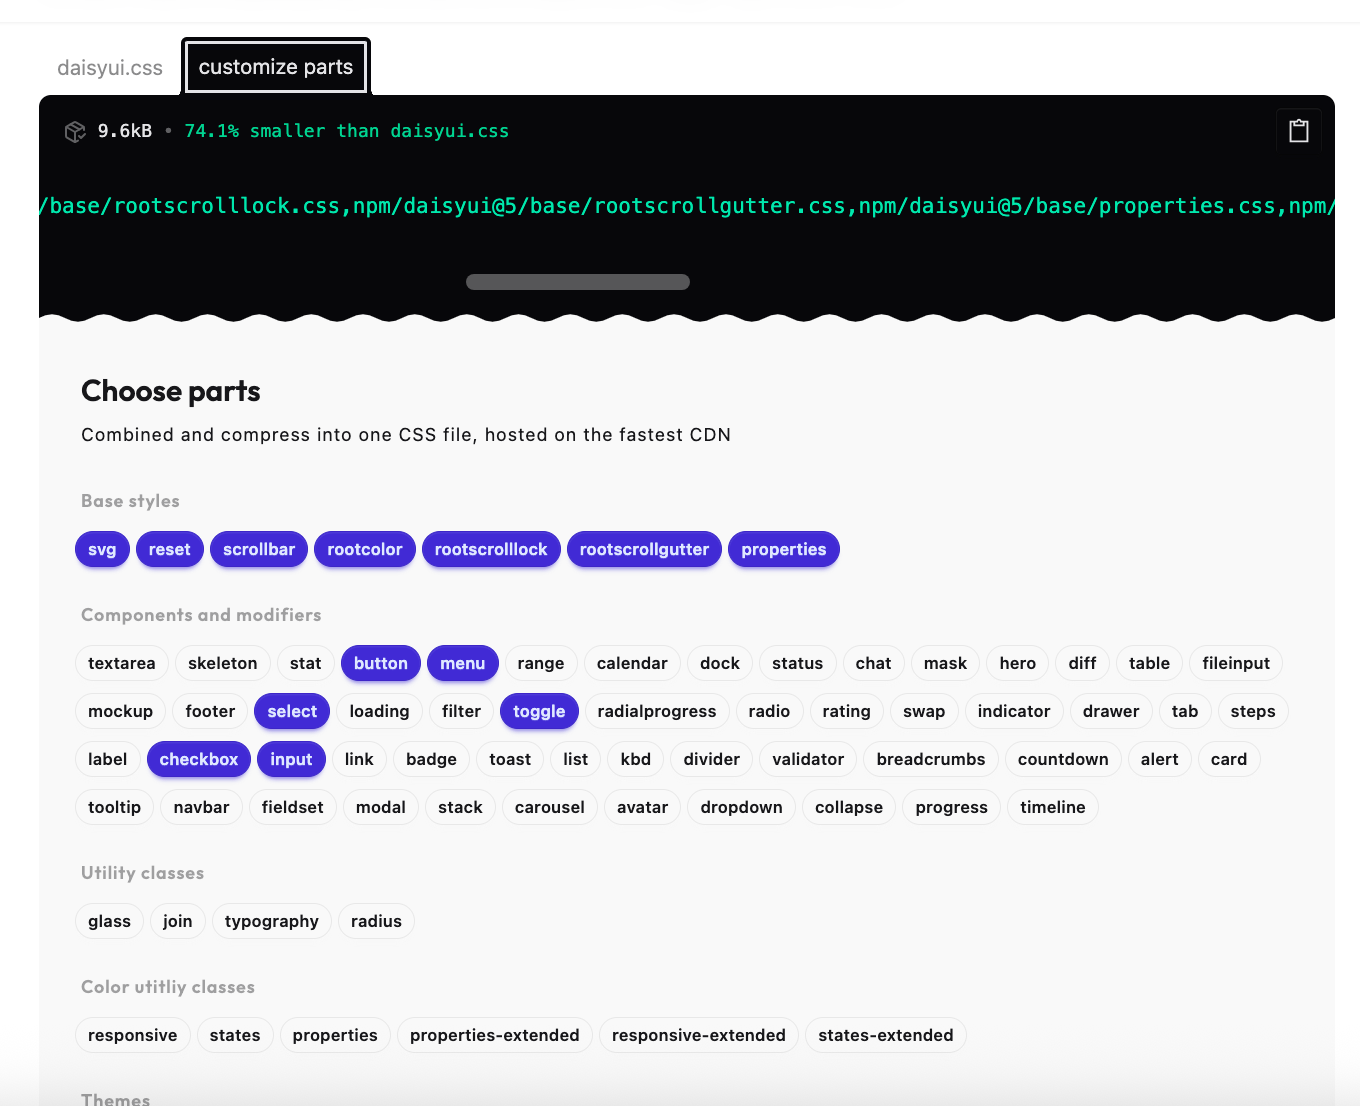The height and width of the screenshot is (1106, 1360).
Task: Add the diff component
Action: point(1082,663)
